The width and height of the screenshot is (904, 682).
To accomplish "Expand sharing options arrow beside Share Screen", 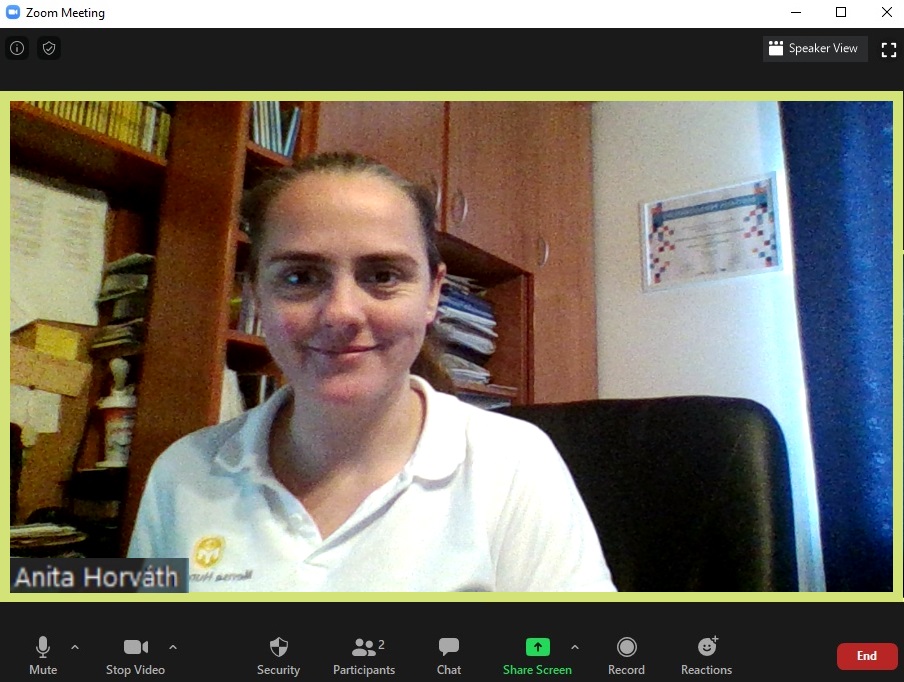I will point(574,647).
